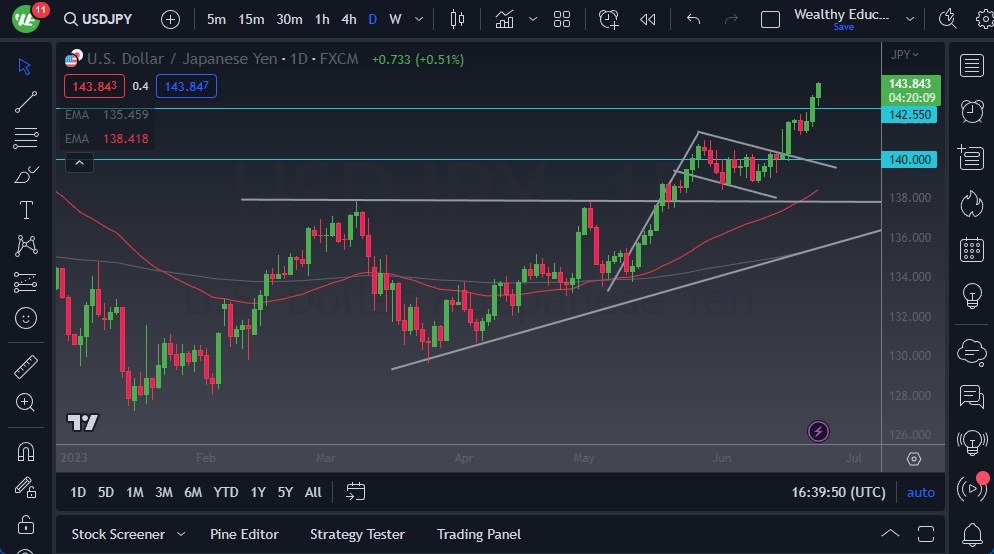Image resolution: width=994 pixels, height=554 pixels.
Task: Open the candlestick chart style selector
Action: (458, 19)
